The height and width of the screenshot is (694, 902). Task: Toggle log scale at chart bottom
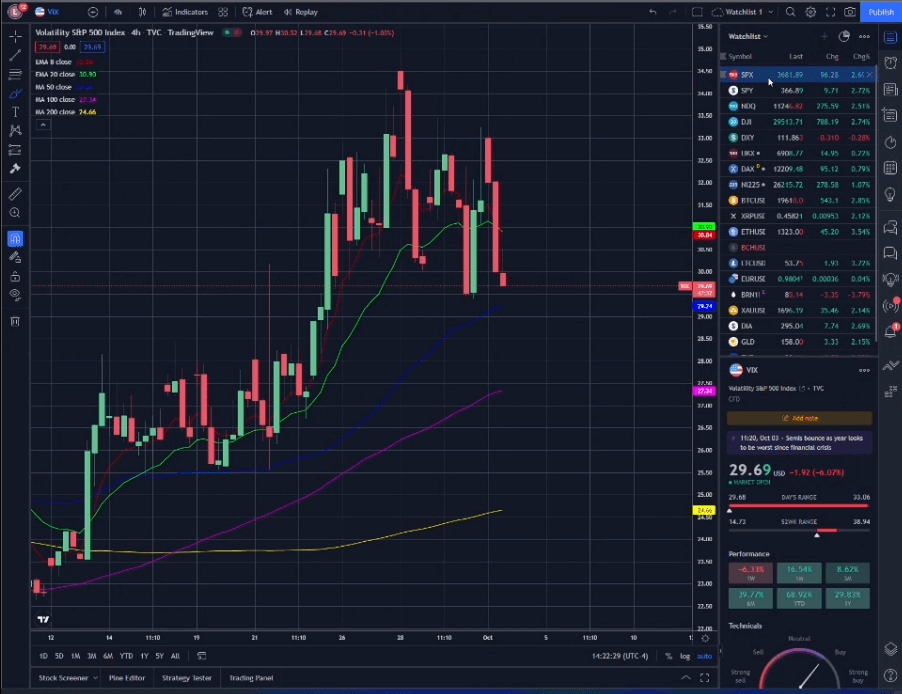pyautogui.click(x=685, y=656)
